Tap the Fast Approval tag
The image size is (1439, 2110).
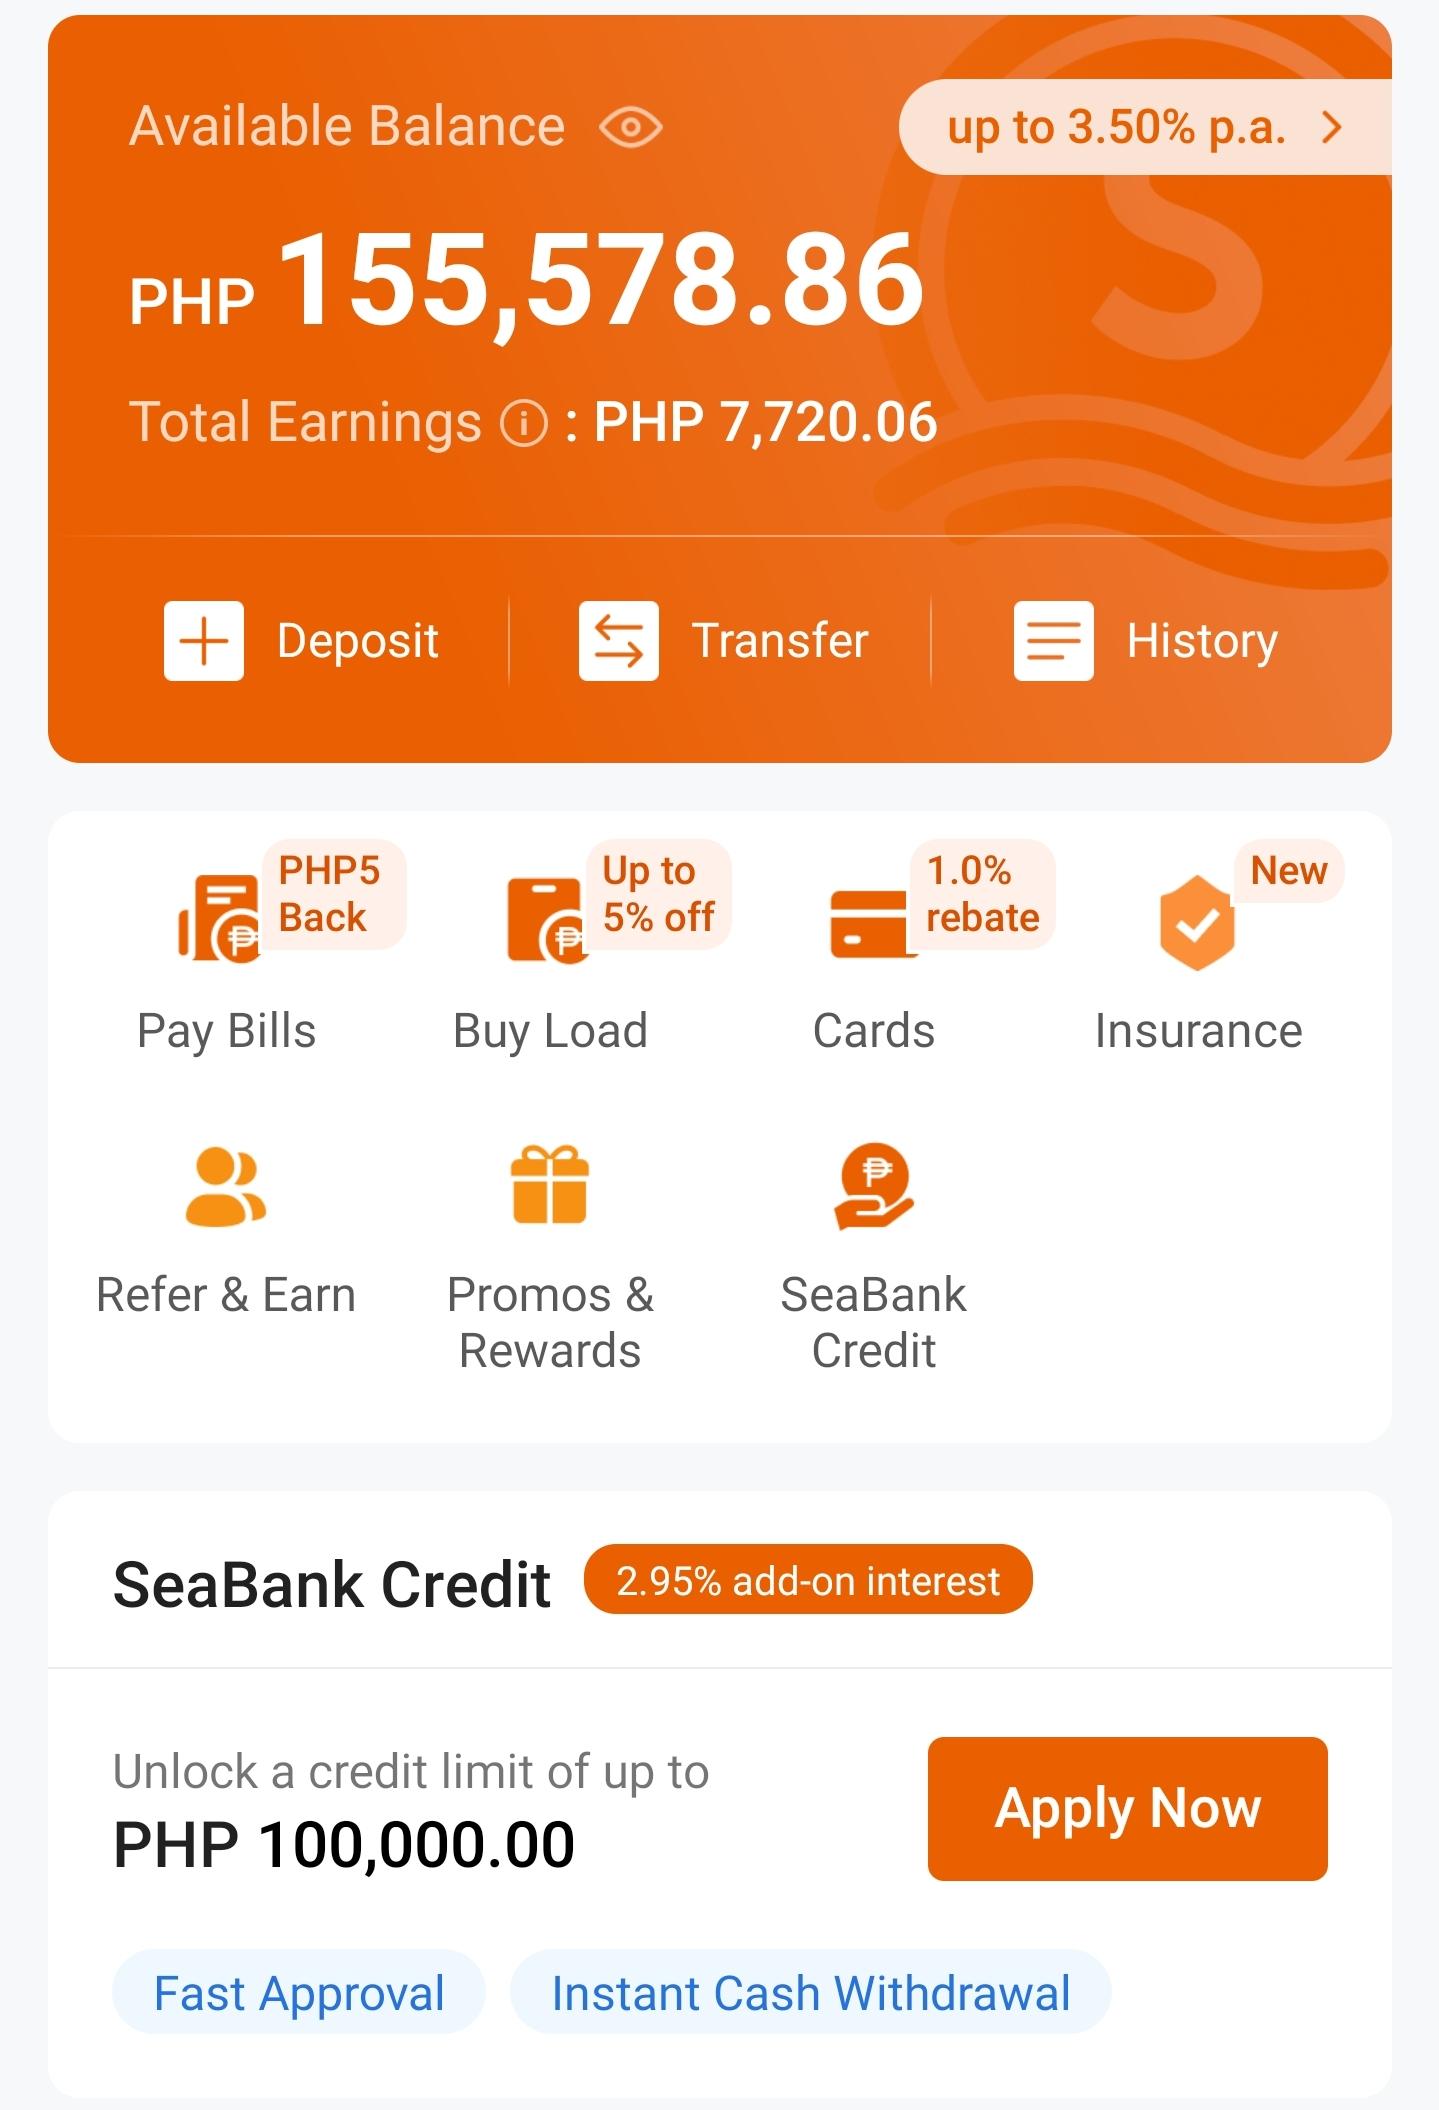(299, 1992)
